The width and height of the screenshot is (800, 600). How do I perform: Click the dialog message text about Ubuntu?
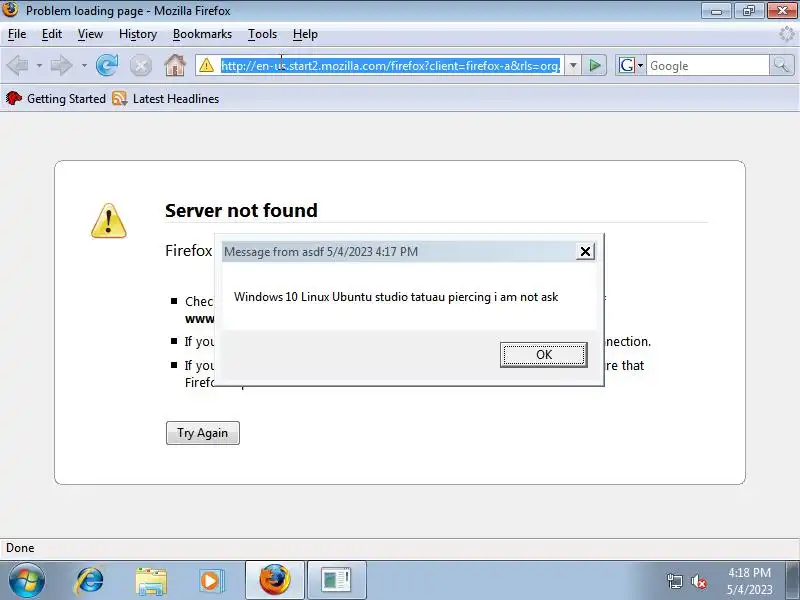click(396, 297)
